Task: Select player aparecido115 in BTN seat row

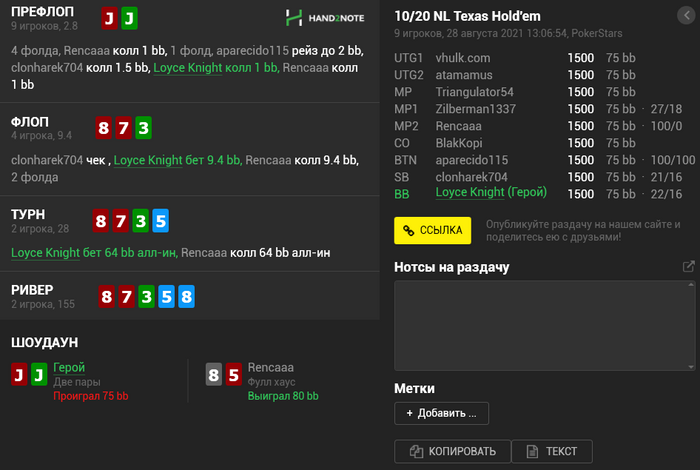Action: [472, 160]
